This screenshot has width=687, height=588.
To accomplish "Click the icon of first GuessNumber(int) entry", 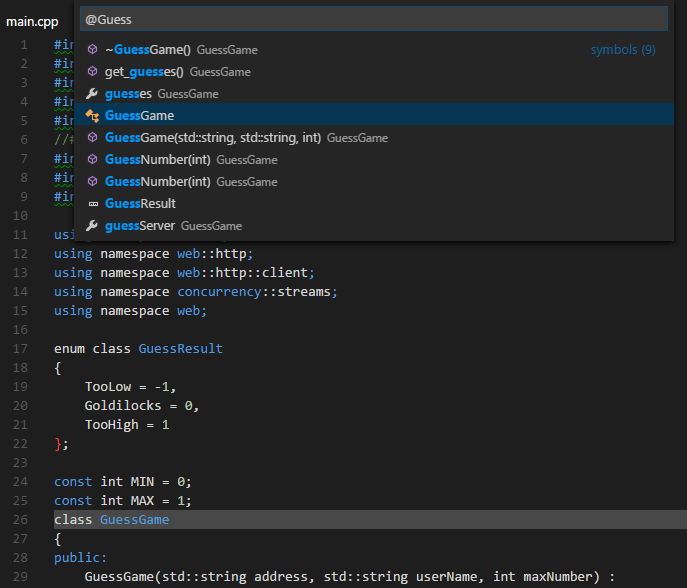I will click(x=93, y=159).
